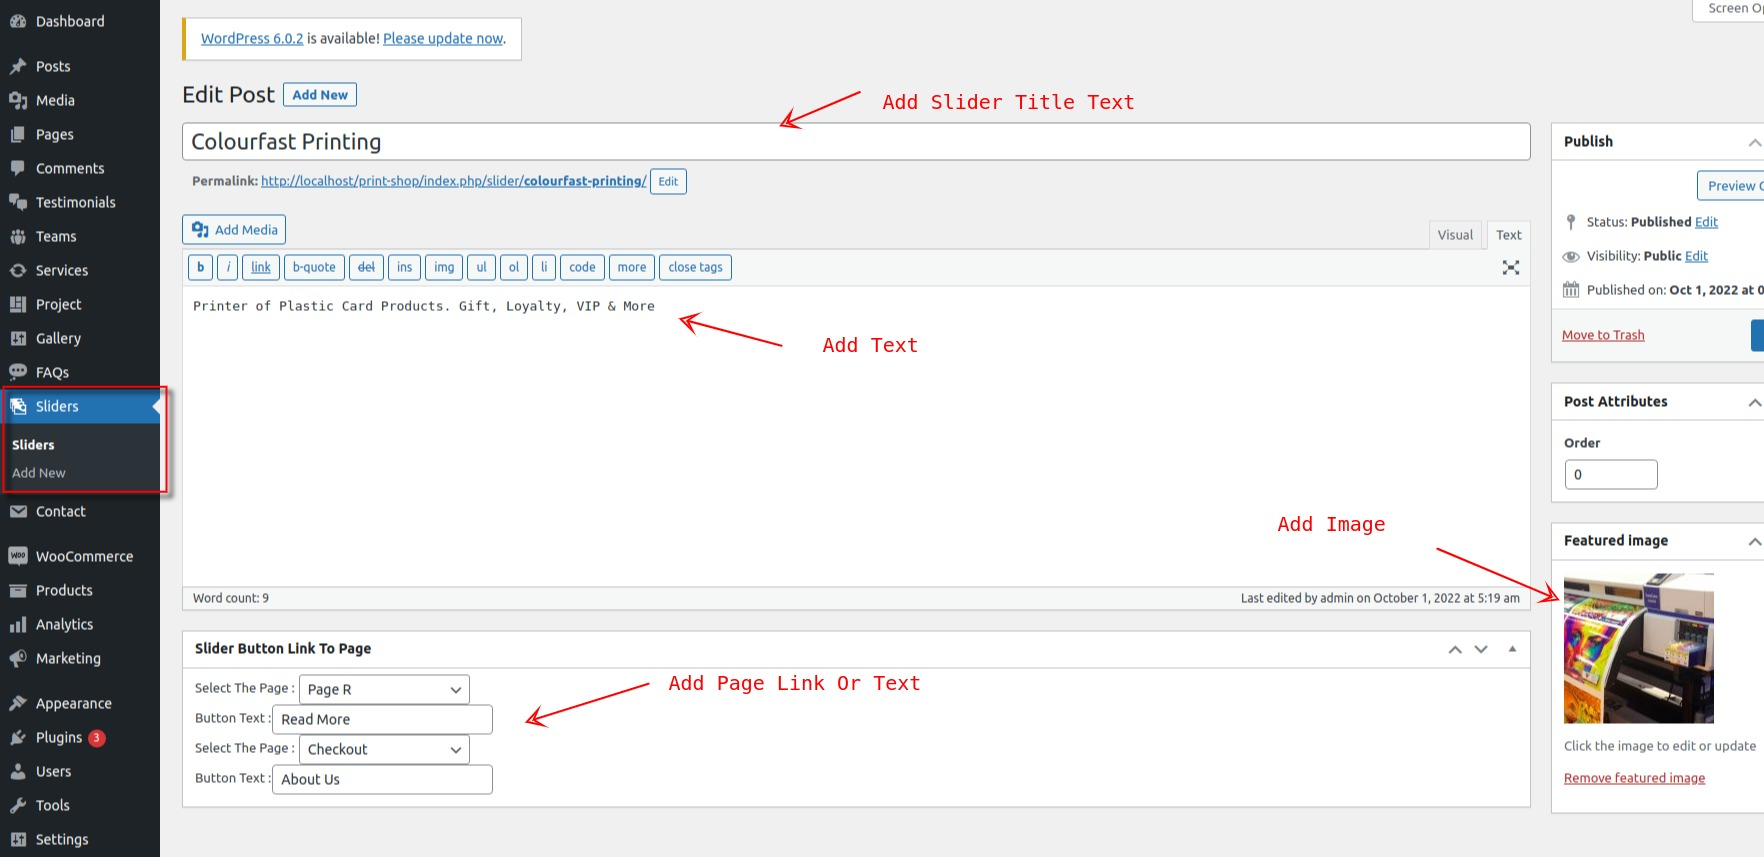1764x857 pixels.
Task: Click the WooCommerce icon
Action: tap(18, 556)
